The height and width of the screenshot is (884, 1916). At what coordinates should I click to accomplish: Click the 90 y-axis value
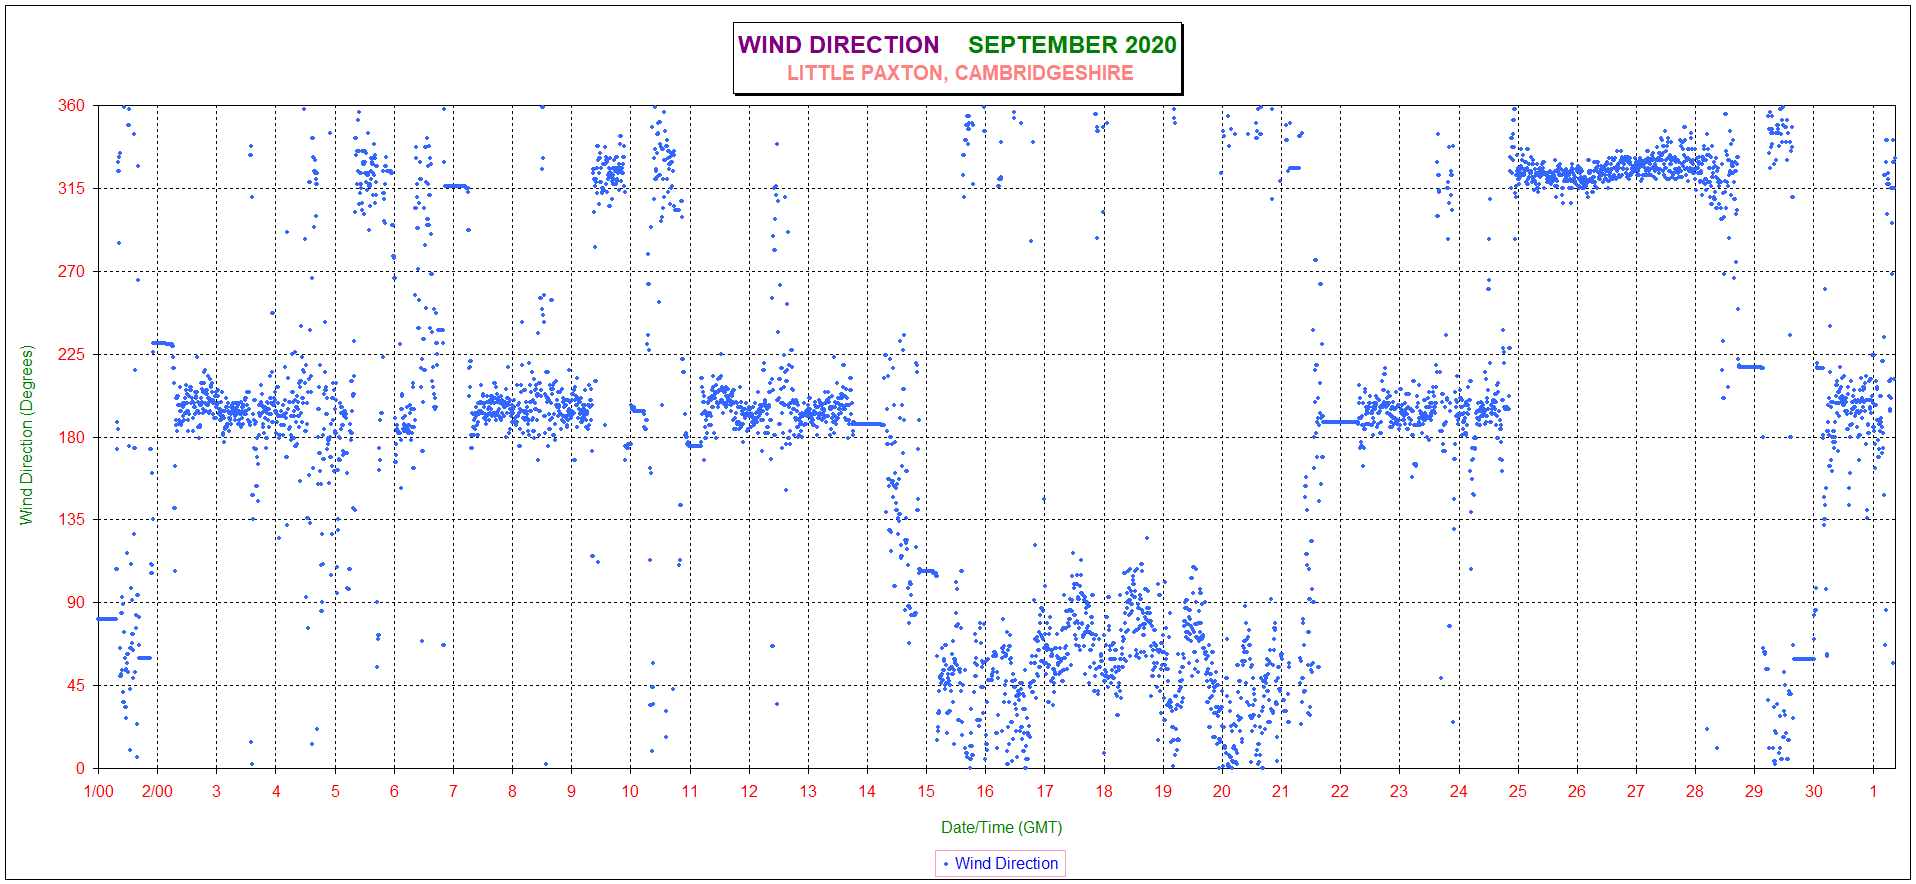click(76, 602)
